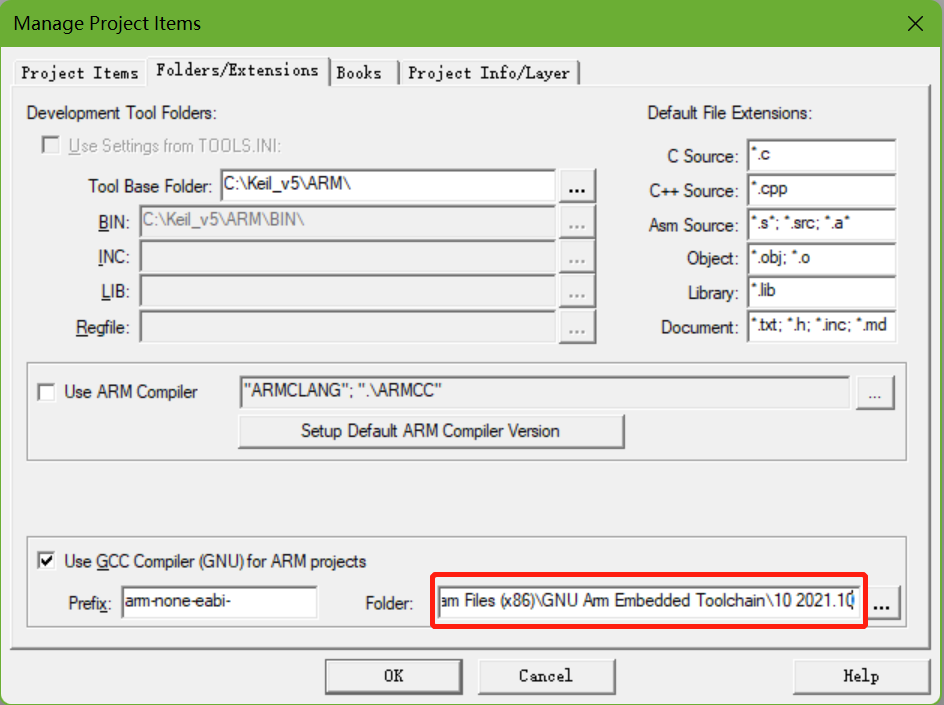Focus the GCC Prefix text field

click(218, 602)
